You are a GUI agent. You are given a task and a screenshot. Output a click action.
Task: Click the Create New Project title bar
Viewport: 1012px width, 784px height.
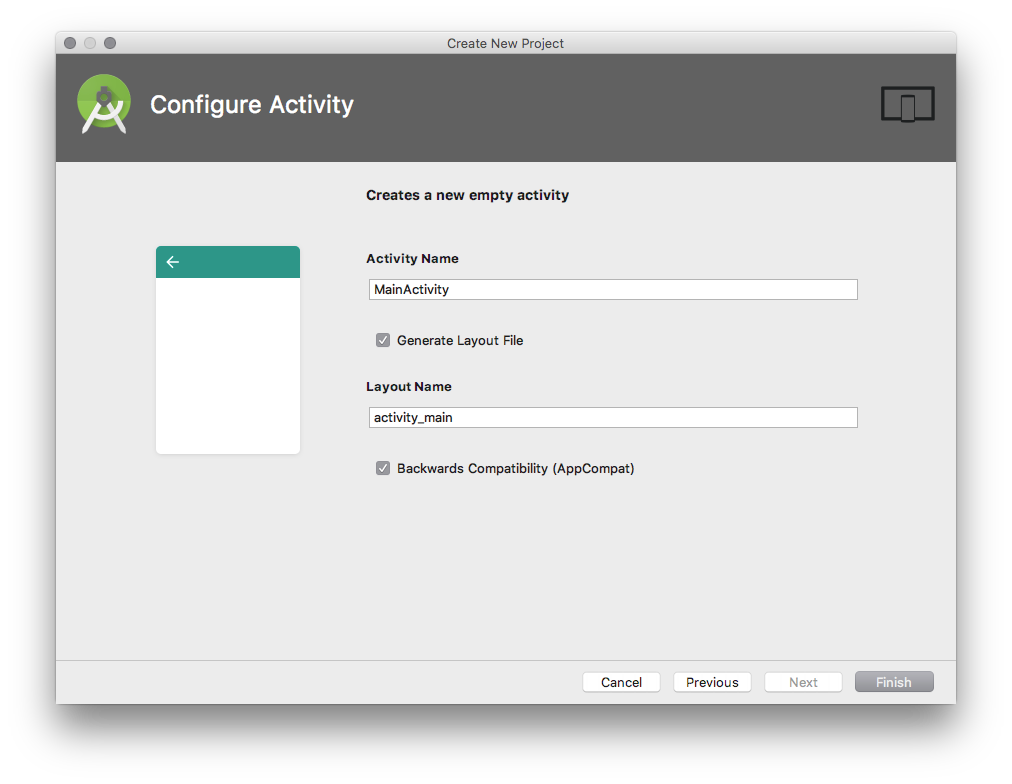point(505,43)
